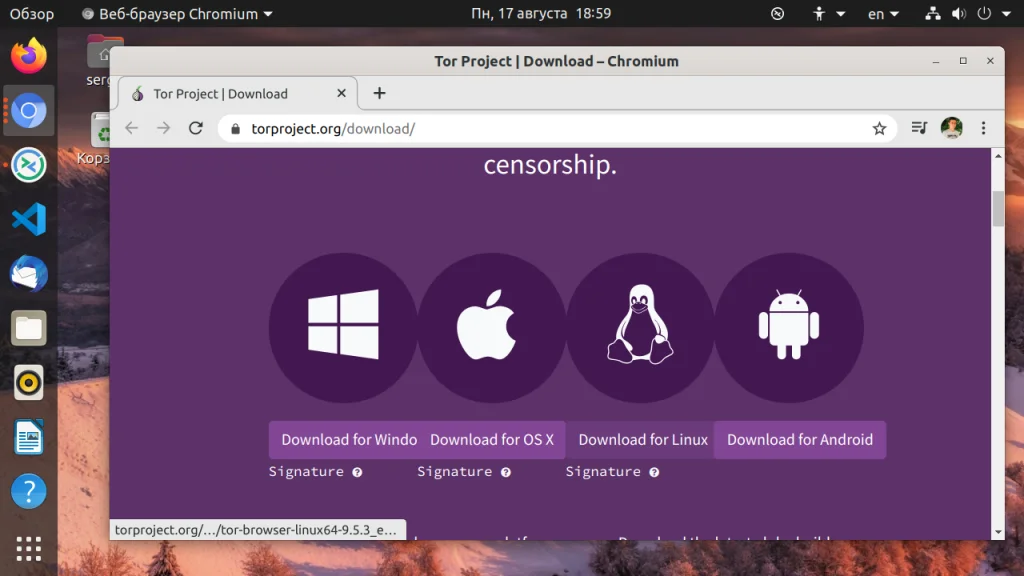1024x576 pixels.
Task: Click Chromium icon in the dock
Action: pyautogui.click(x=29, y=110)
